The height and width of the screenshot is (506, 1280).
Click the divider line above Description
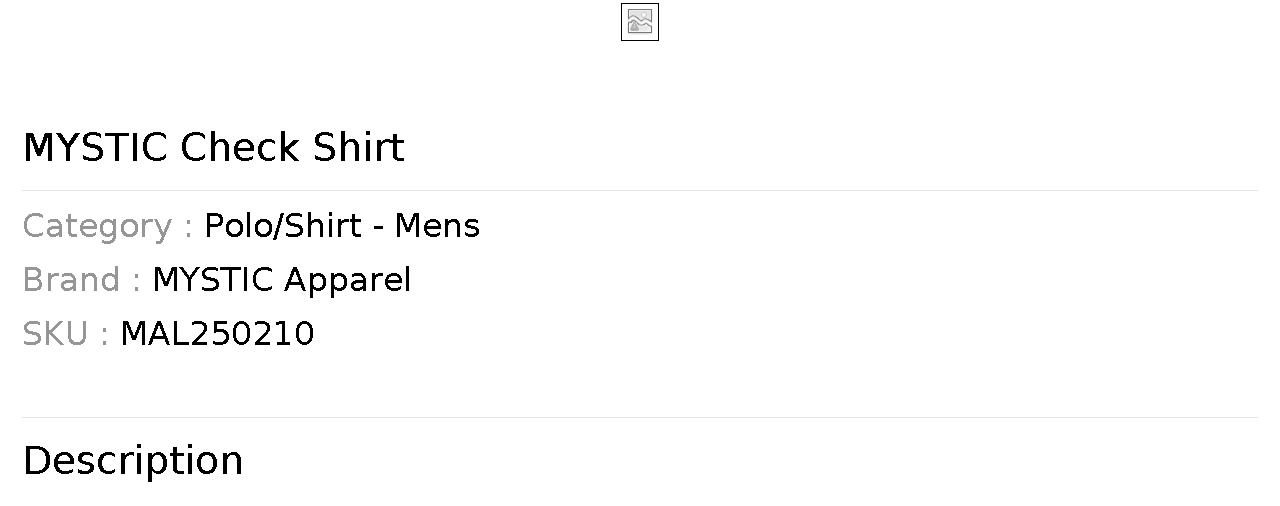(x=640, y=417)
